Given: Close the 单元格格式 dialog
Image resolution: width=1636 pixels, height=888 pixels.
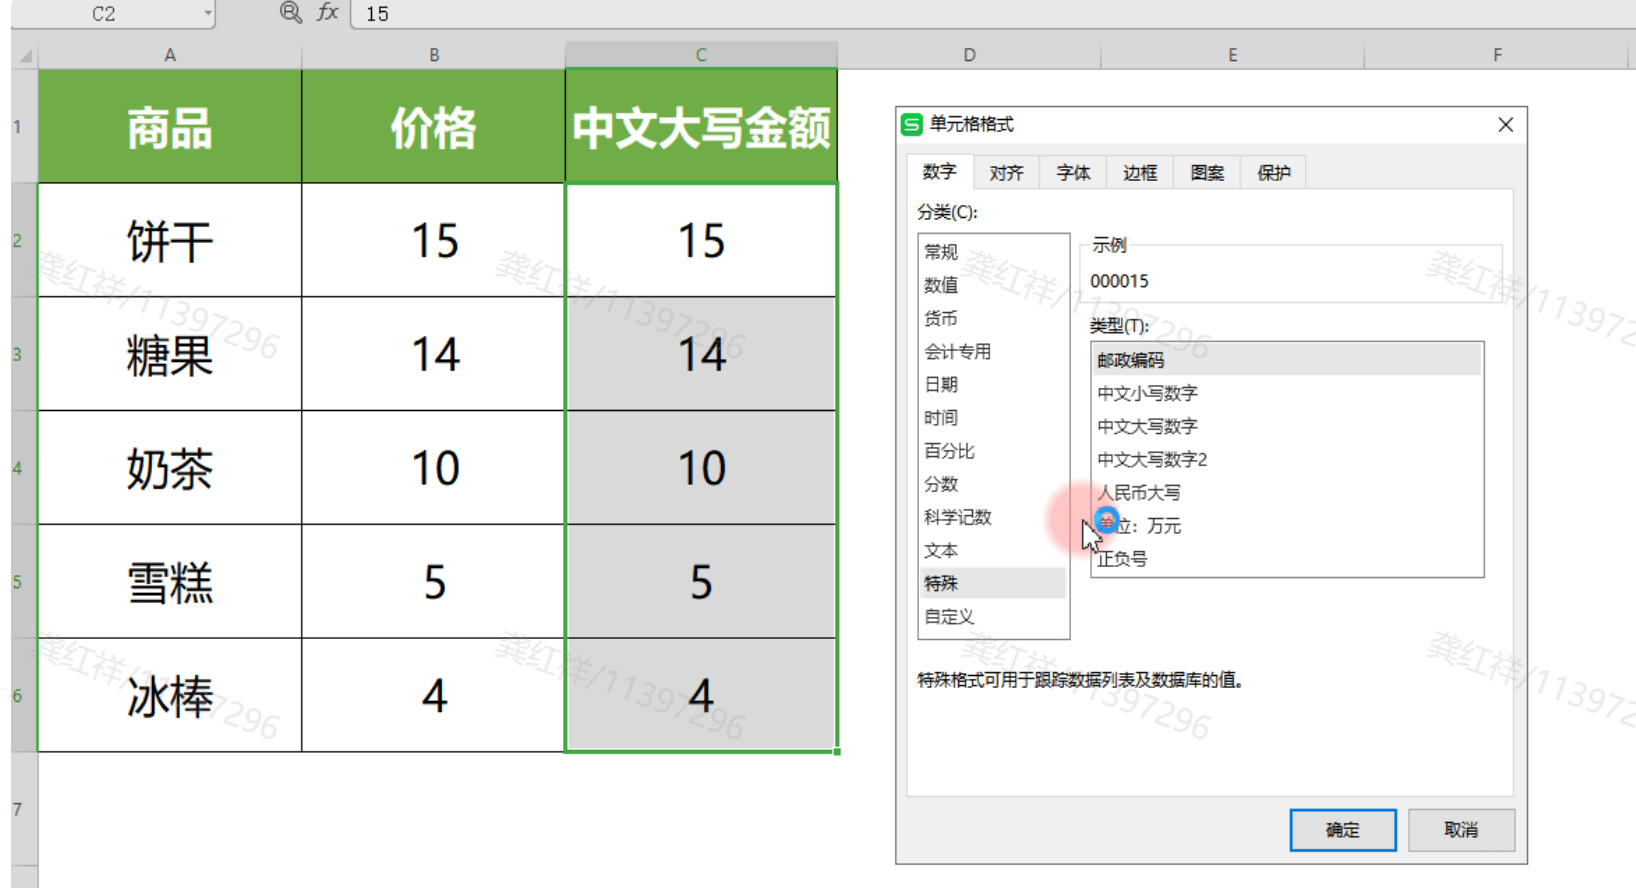Looking at the screenshot, I should pos(1505,124).
